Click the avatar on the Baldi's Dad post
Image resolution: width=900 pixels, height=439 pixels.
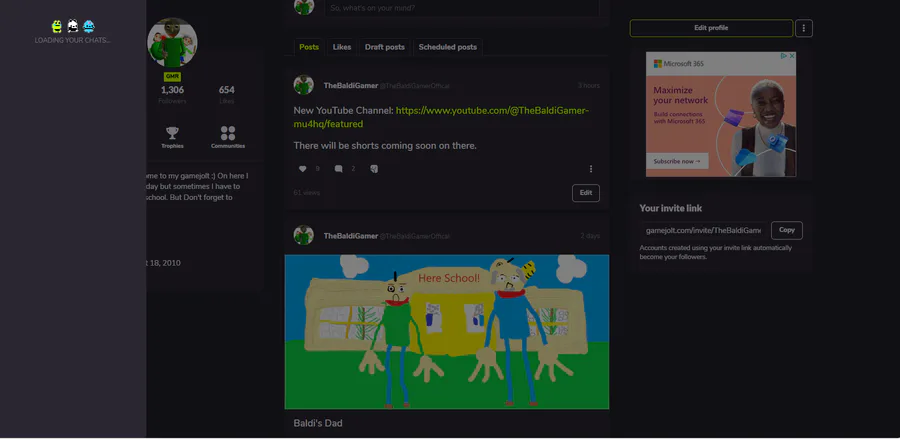(304, 235)
